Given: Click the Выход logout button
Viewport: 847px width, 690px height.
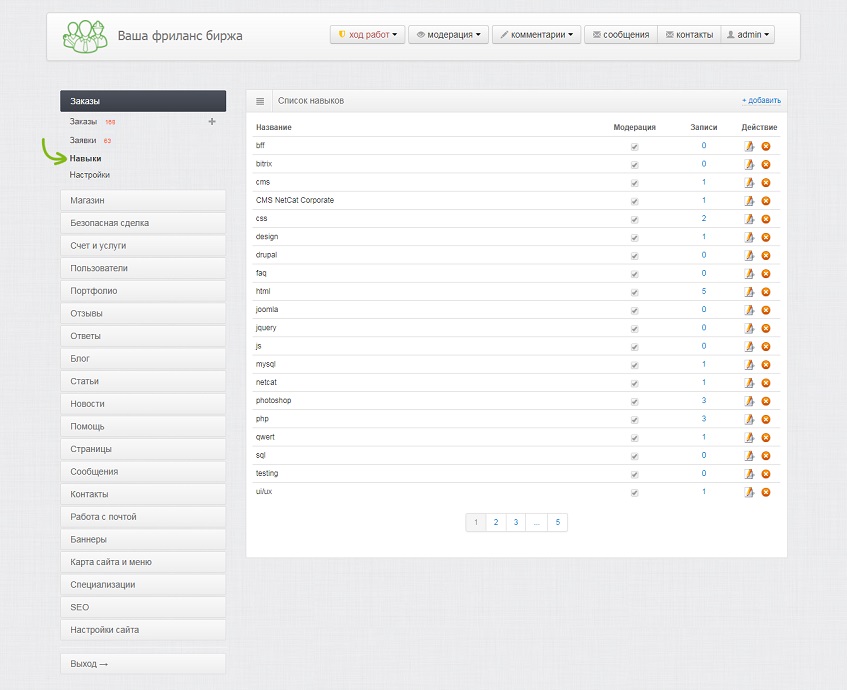Looking at the screenshot, I should 143,664.
